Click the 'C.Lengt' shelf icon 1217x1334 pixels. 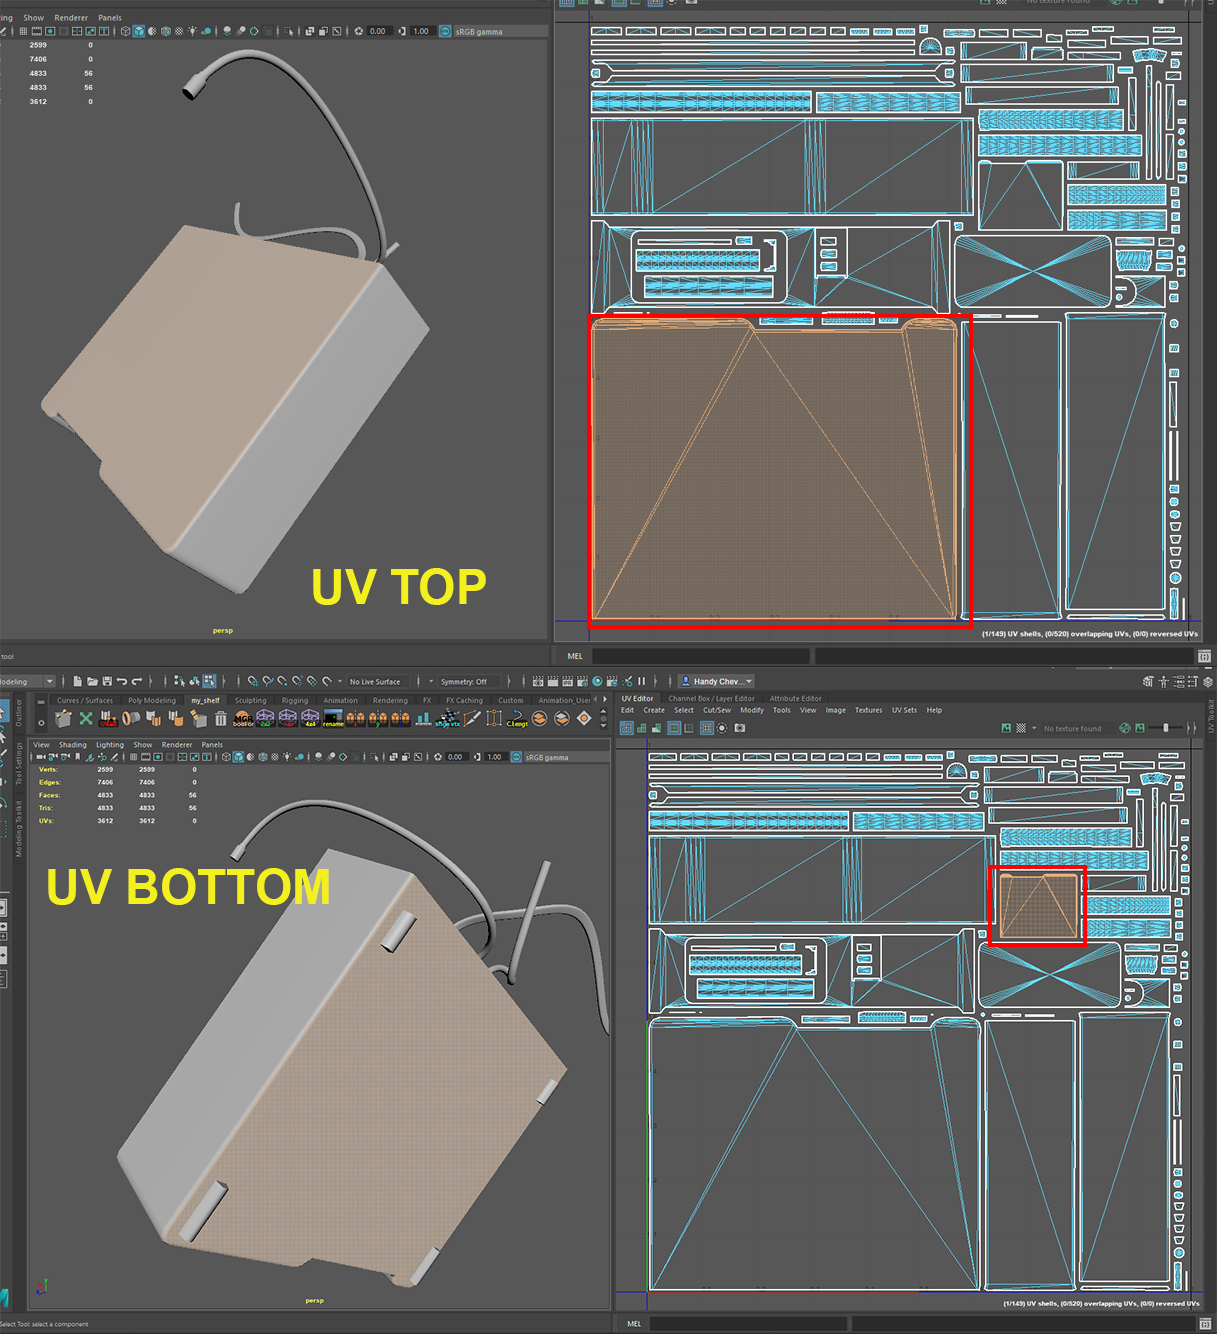(516, 718)
